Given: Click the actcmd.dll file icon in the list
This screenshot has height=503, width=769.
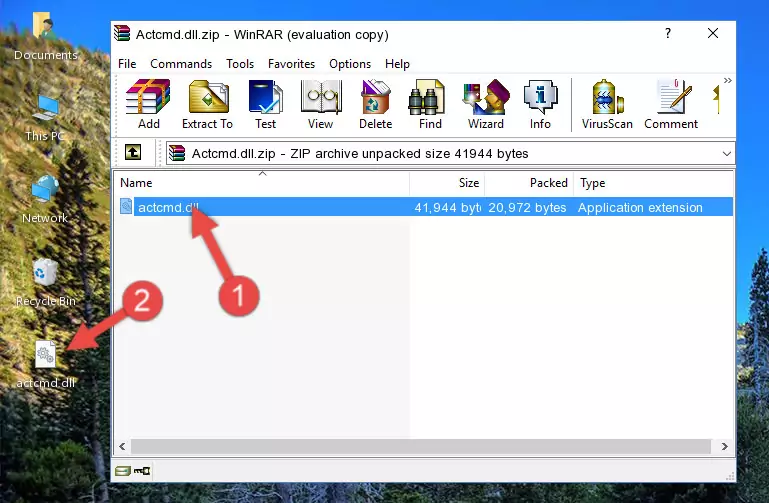Looking at the screenshot, I should [126, 206].
